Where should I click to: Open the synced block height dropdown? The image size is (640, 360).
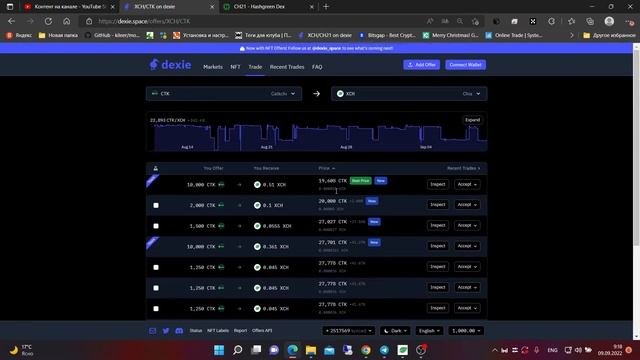[348, 331]
